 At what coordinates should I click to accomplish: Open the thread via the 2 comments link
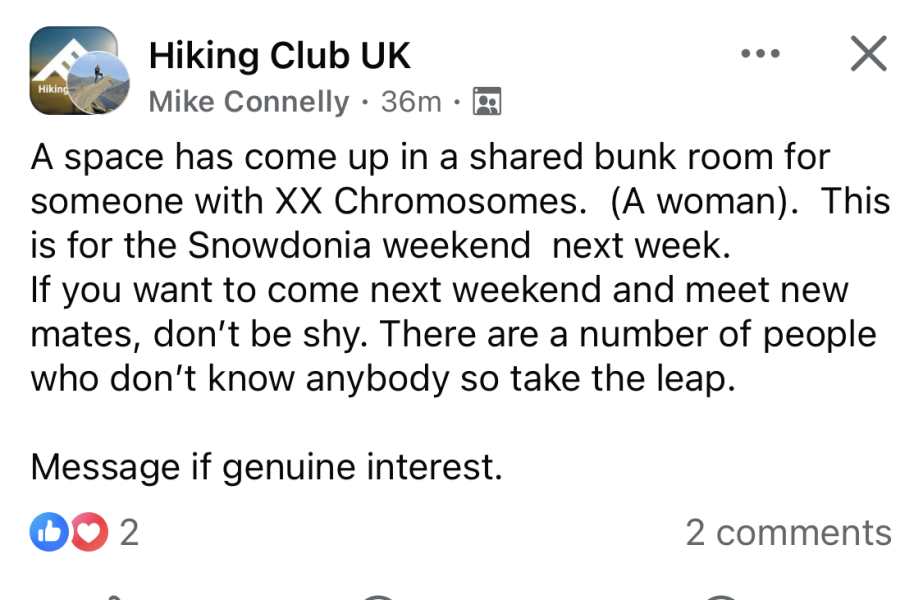789,533
